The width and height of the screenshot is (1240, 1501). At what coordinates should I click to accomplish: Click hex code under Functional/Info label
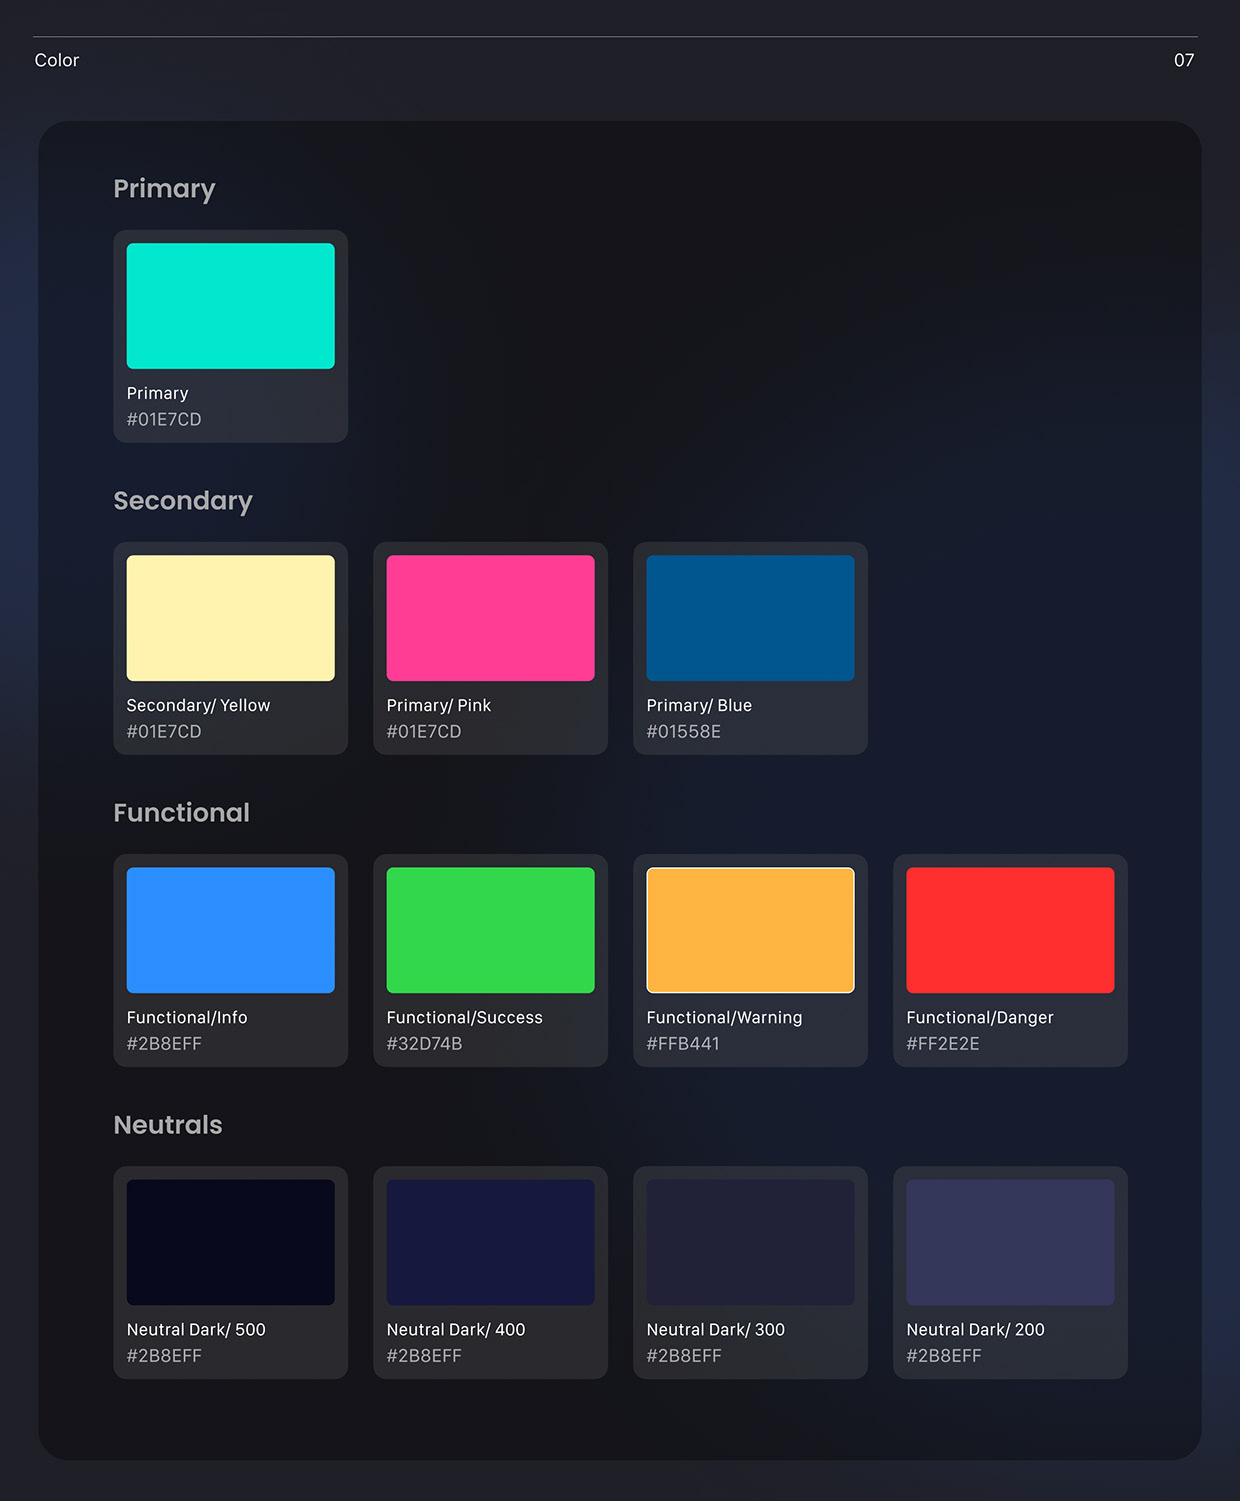[x=164, y=1043]
